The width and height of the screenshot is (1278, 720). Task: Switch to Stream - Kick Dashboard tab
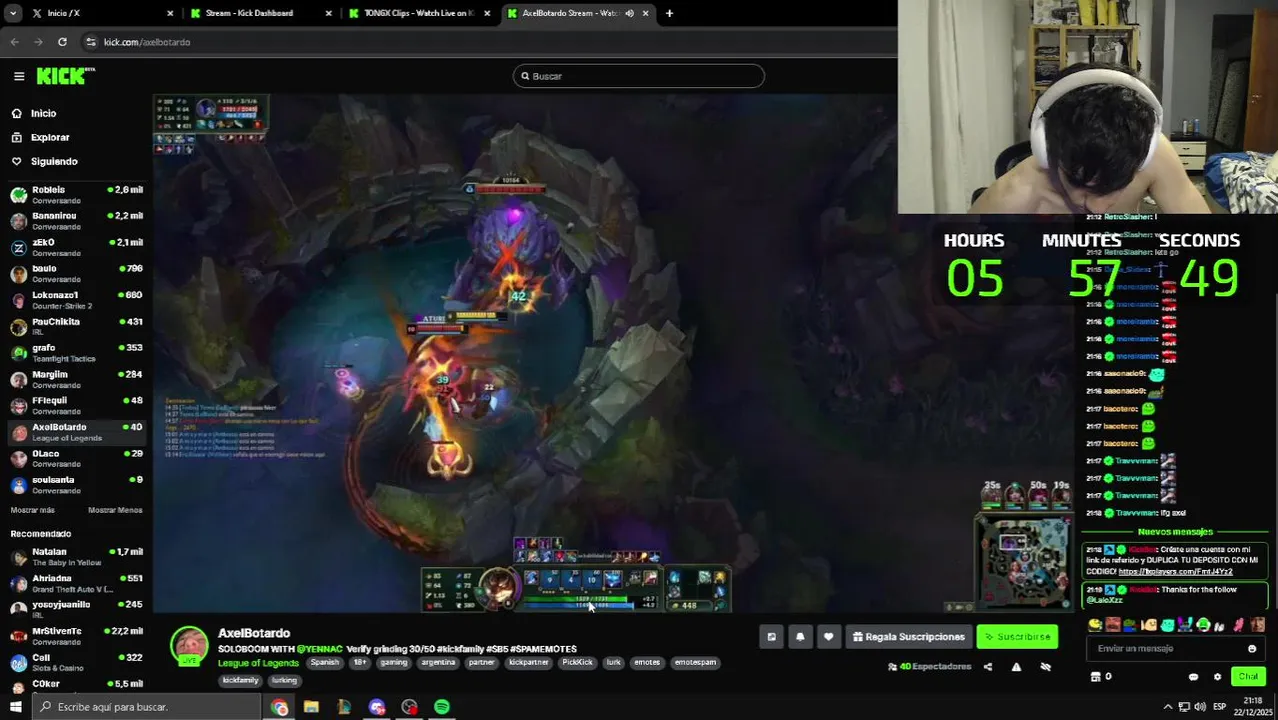[x=255, y=13]
